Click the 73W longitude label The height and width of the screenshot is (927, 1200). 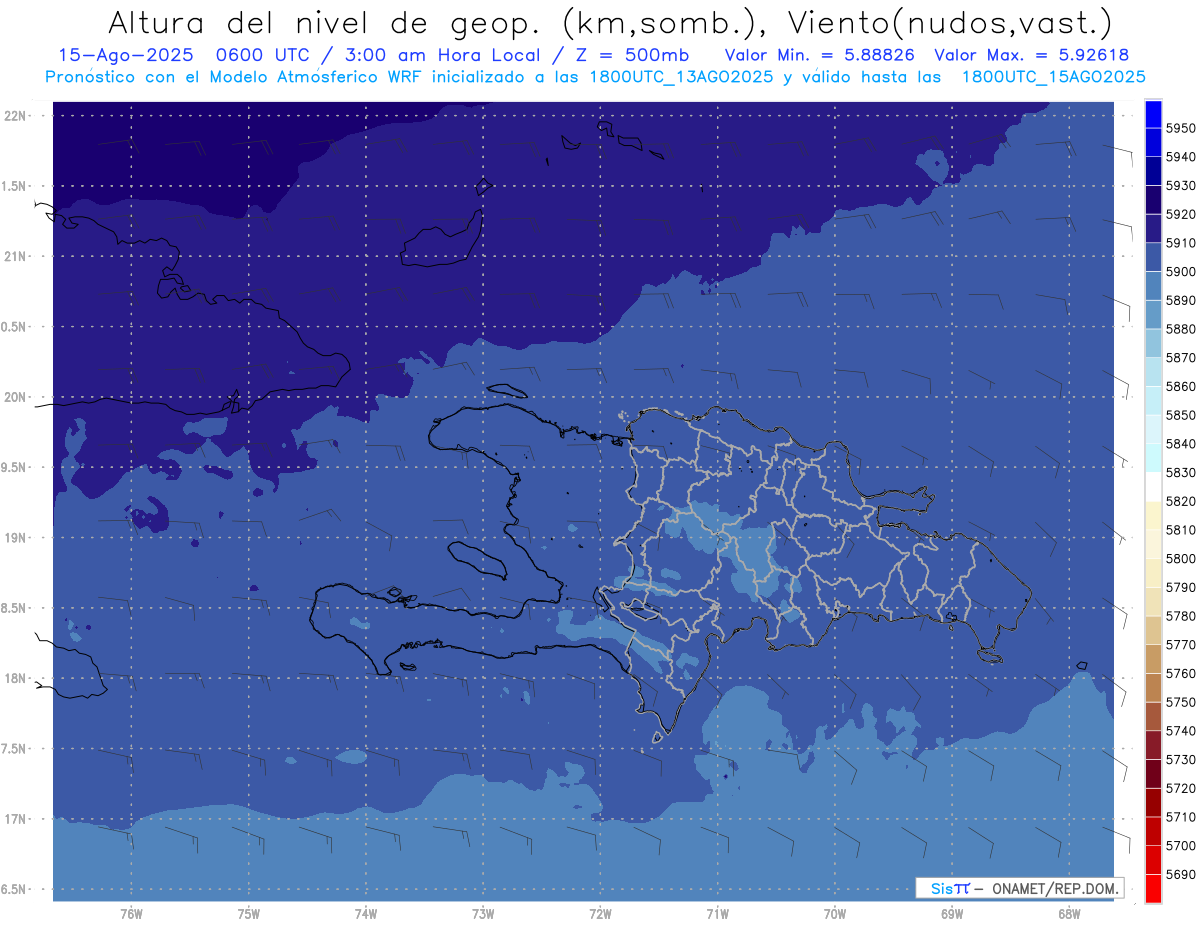click(x=483, y=914)
